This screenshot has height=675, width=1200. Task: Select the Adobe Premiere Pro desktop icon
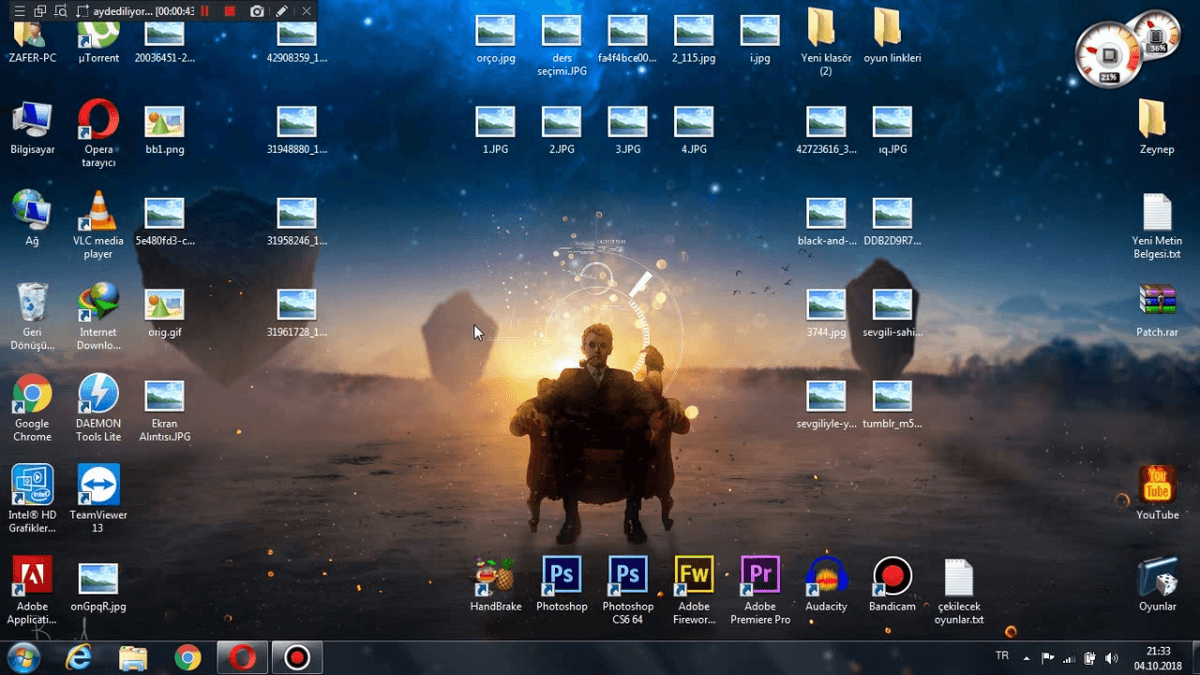coord(760,577)
